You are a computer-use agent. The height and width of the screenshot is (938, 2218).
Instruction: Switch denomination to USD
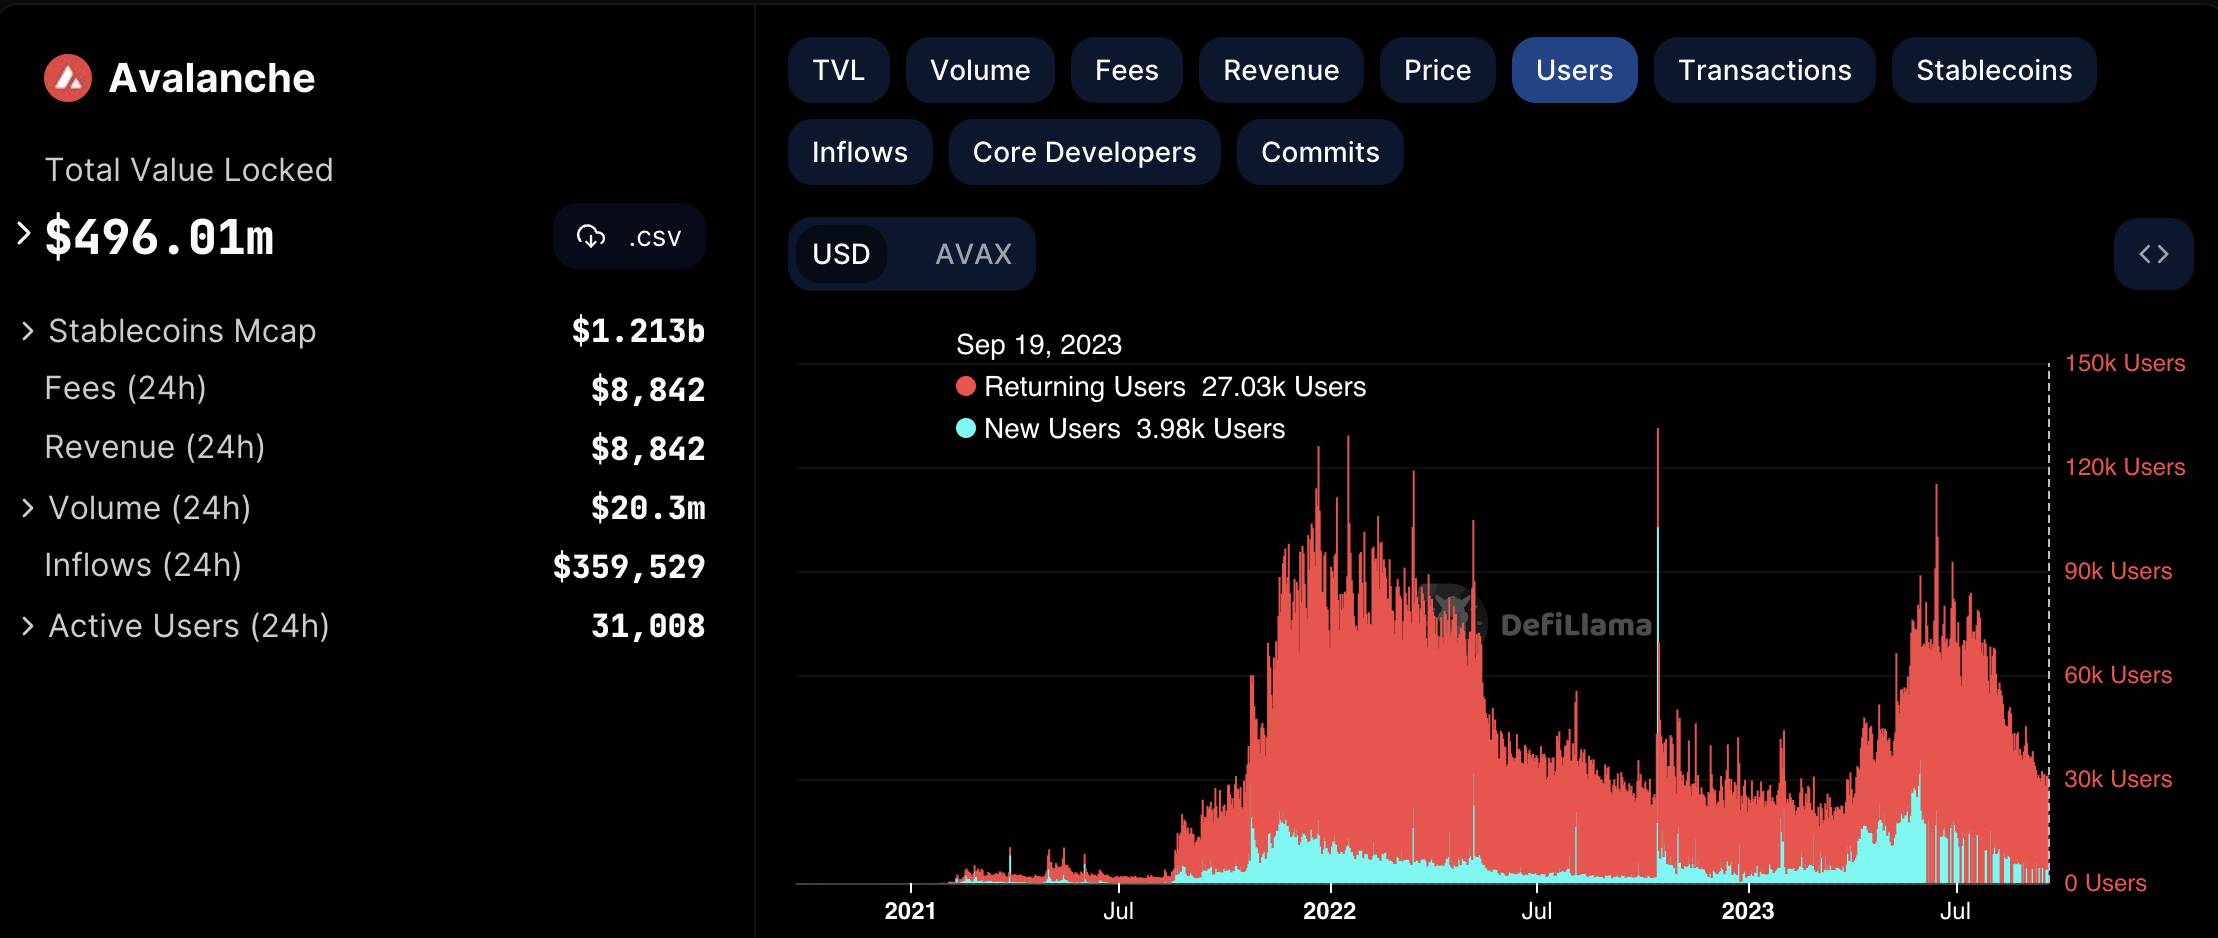(841, 254)
